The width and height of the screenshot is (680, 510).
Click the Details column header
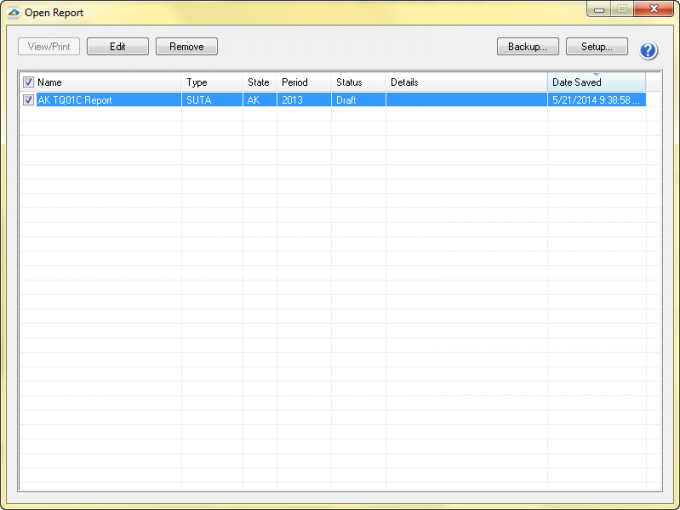[x=465, y=82]
